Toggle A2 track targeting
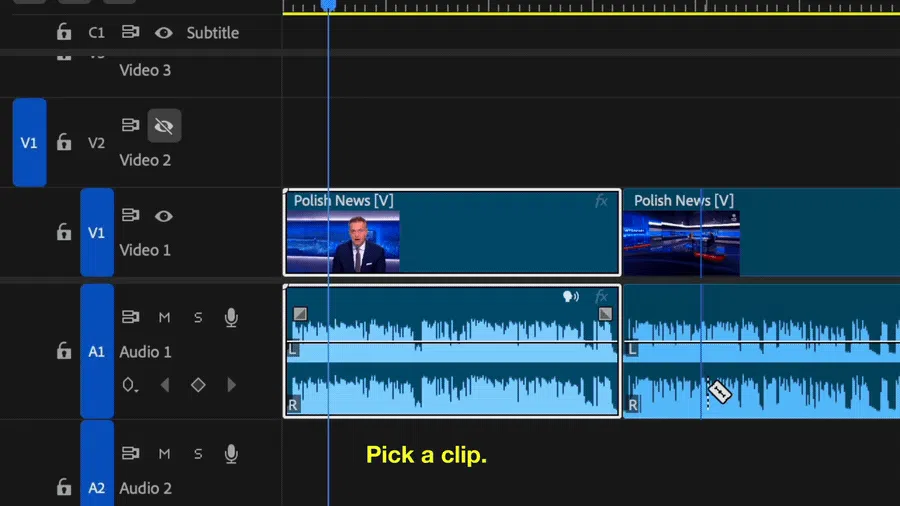The width and height of the screenshot is (900, 506). (96, 464)
